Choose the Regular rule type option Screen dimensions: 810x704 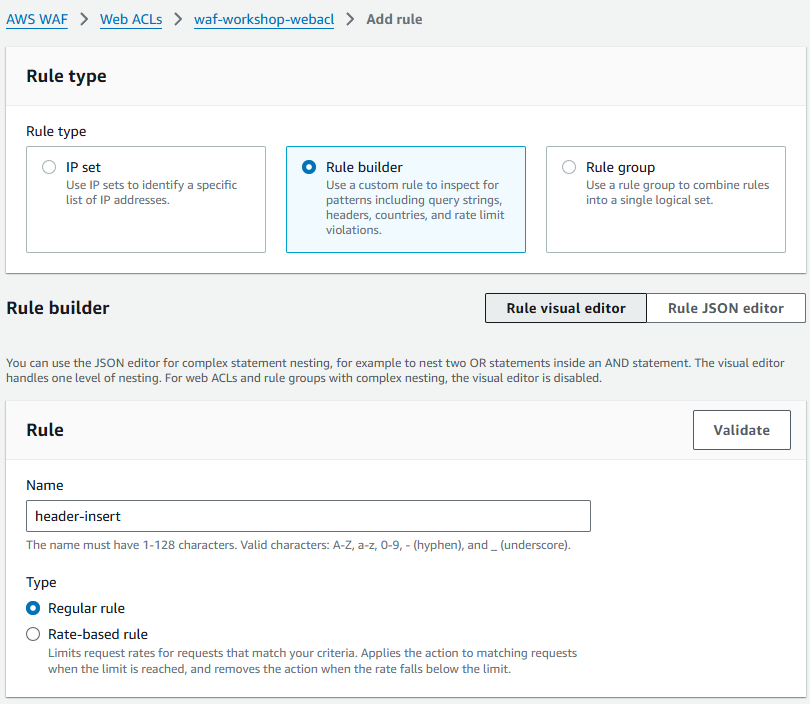pyautogui.click(x=33, y=608)
